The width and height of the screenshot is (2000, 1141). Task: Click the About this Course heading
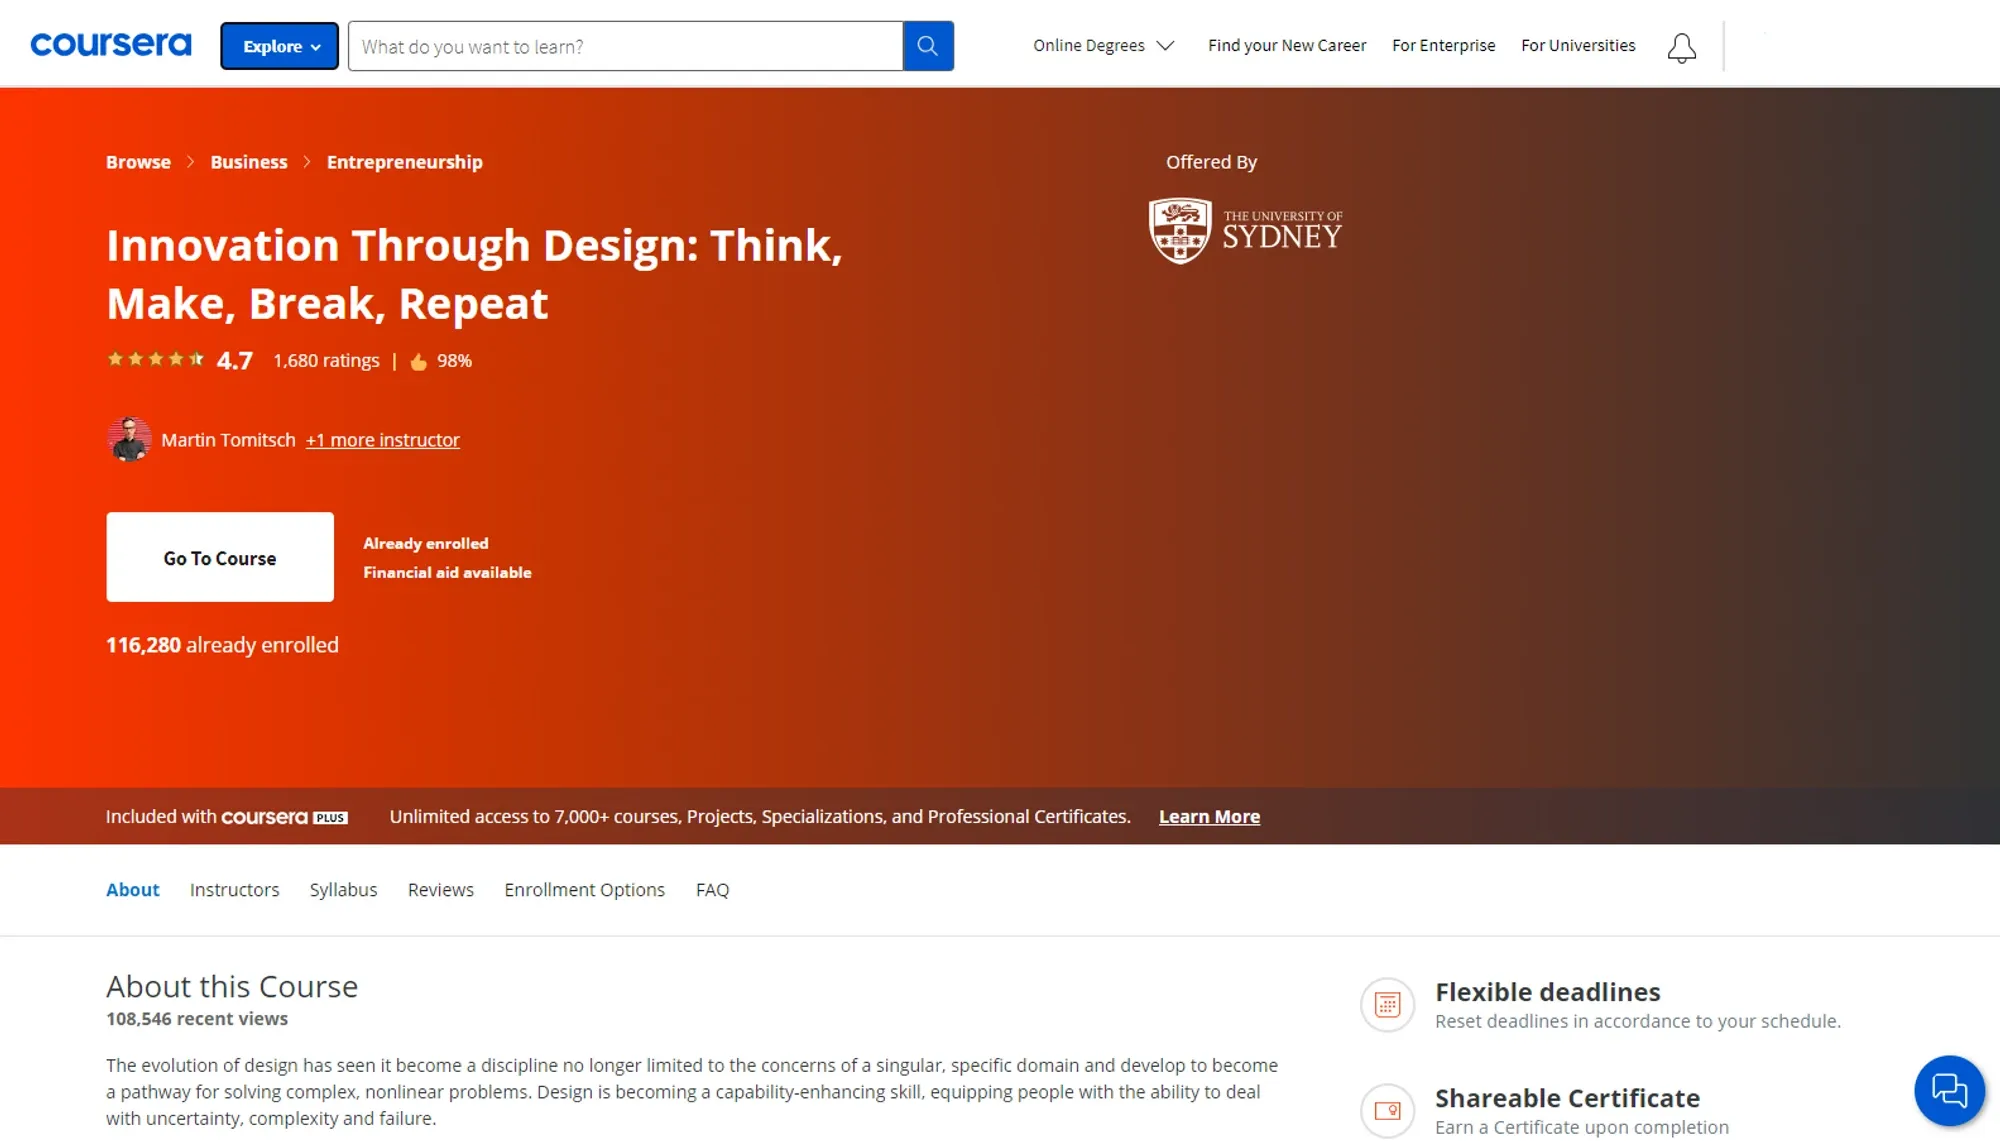click(232, 986)
